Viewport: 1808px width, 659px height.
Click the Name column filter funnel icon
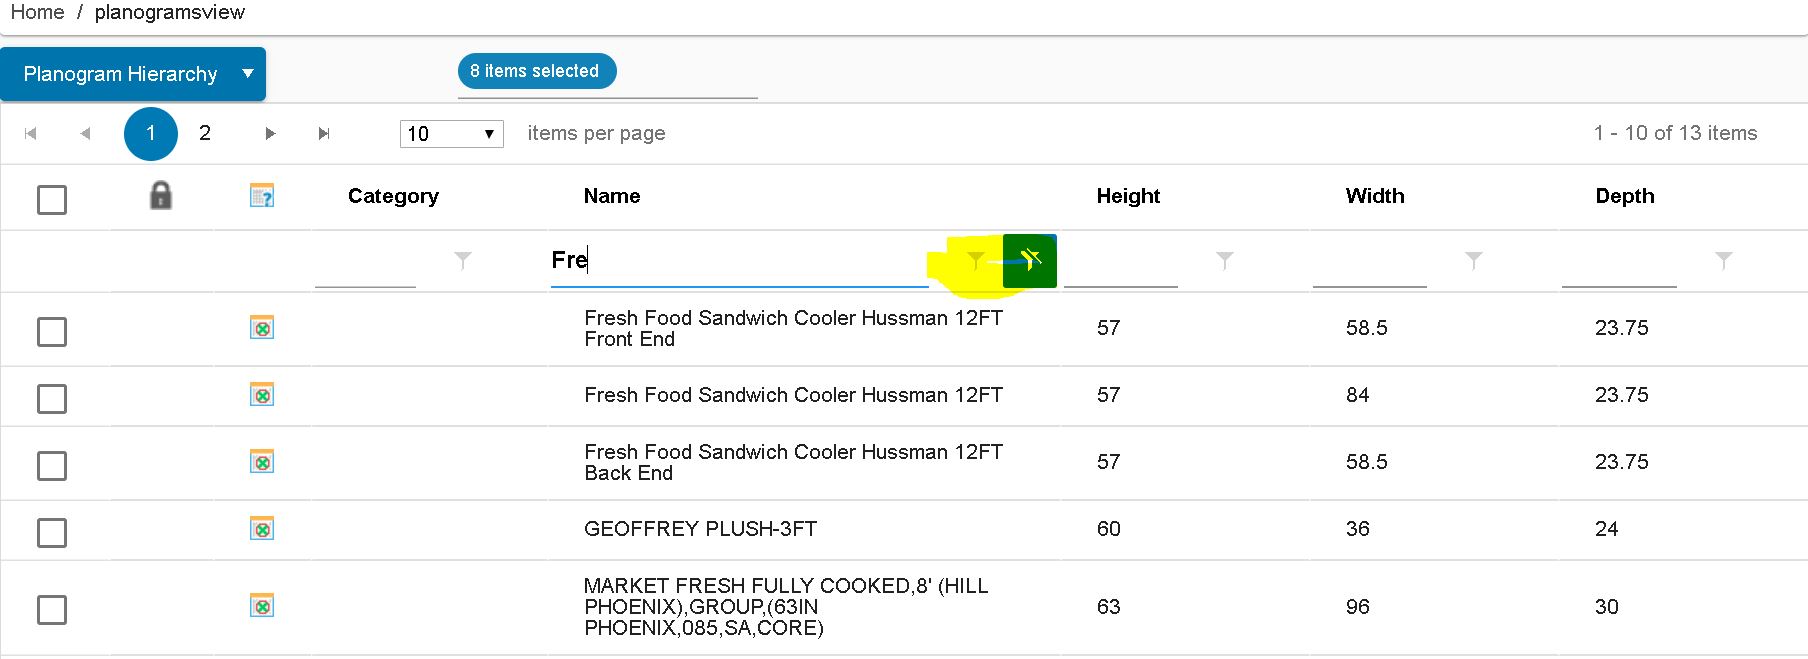(x=975, y=261)
